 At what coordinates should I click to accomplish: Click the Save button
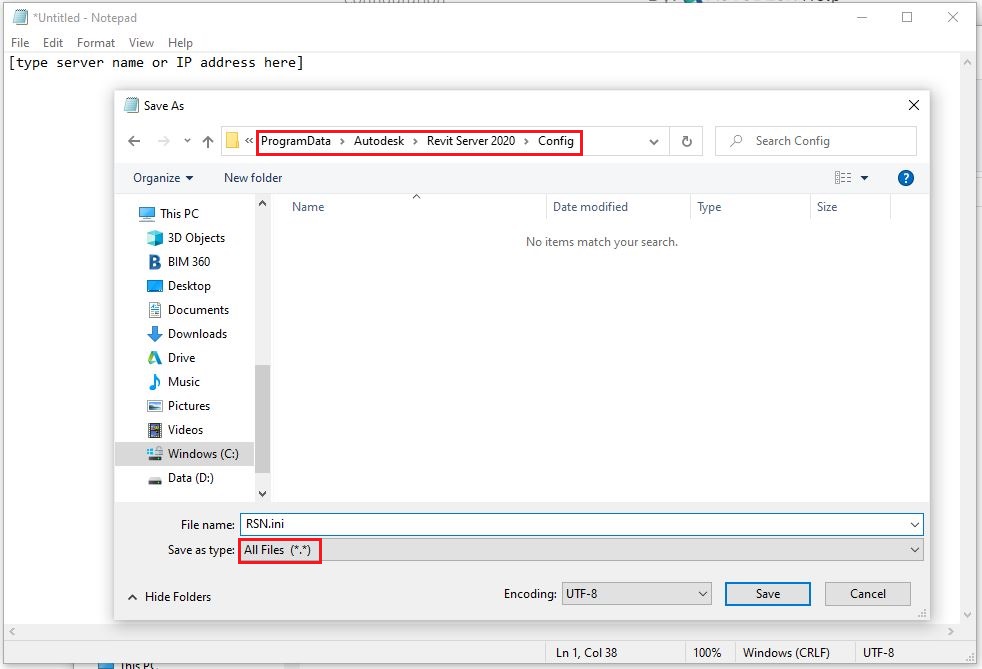point(768,594)
